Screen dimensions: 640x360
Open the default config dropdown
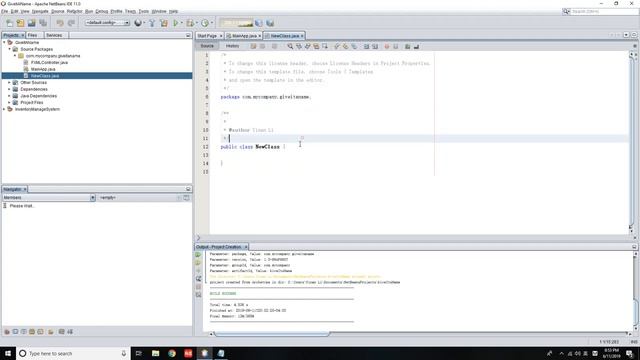point(107,23)
